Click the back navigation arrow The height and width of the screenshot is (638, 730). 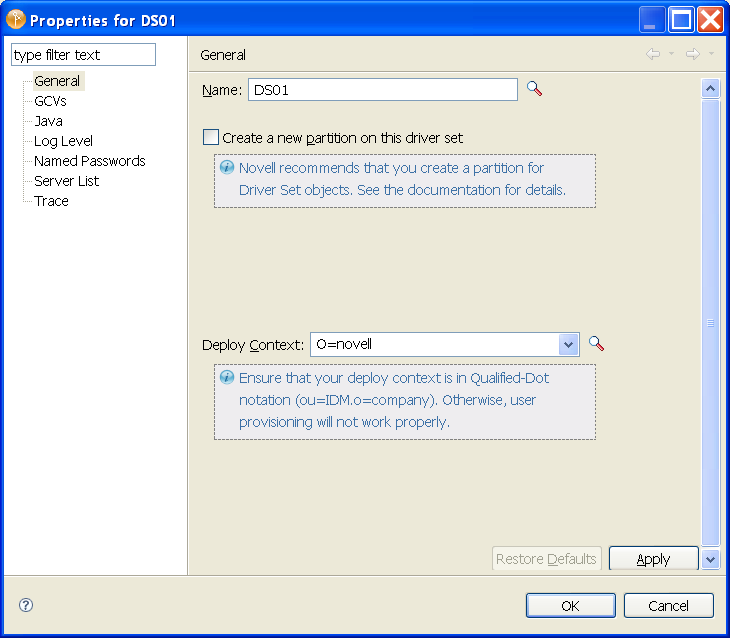pos(653,54)
